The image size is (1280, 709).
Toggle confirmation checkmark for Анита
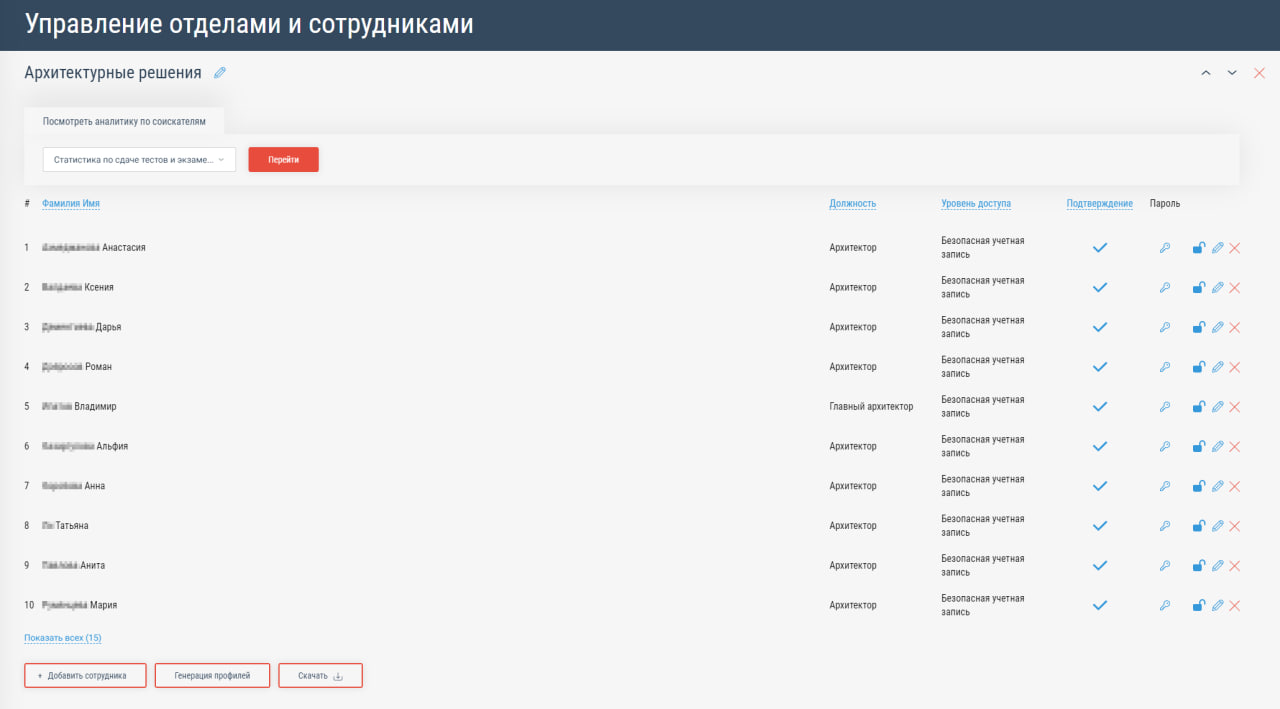(1100, 566)
